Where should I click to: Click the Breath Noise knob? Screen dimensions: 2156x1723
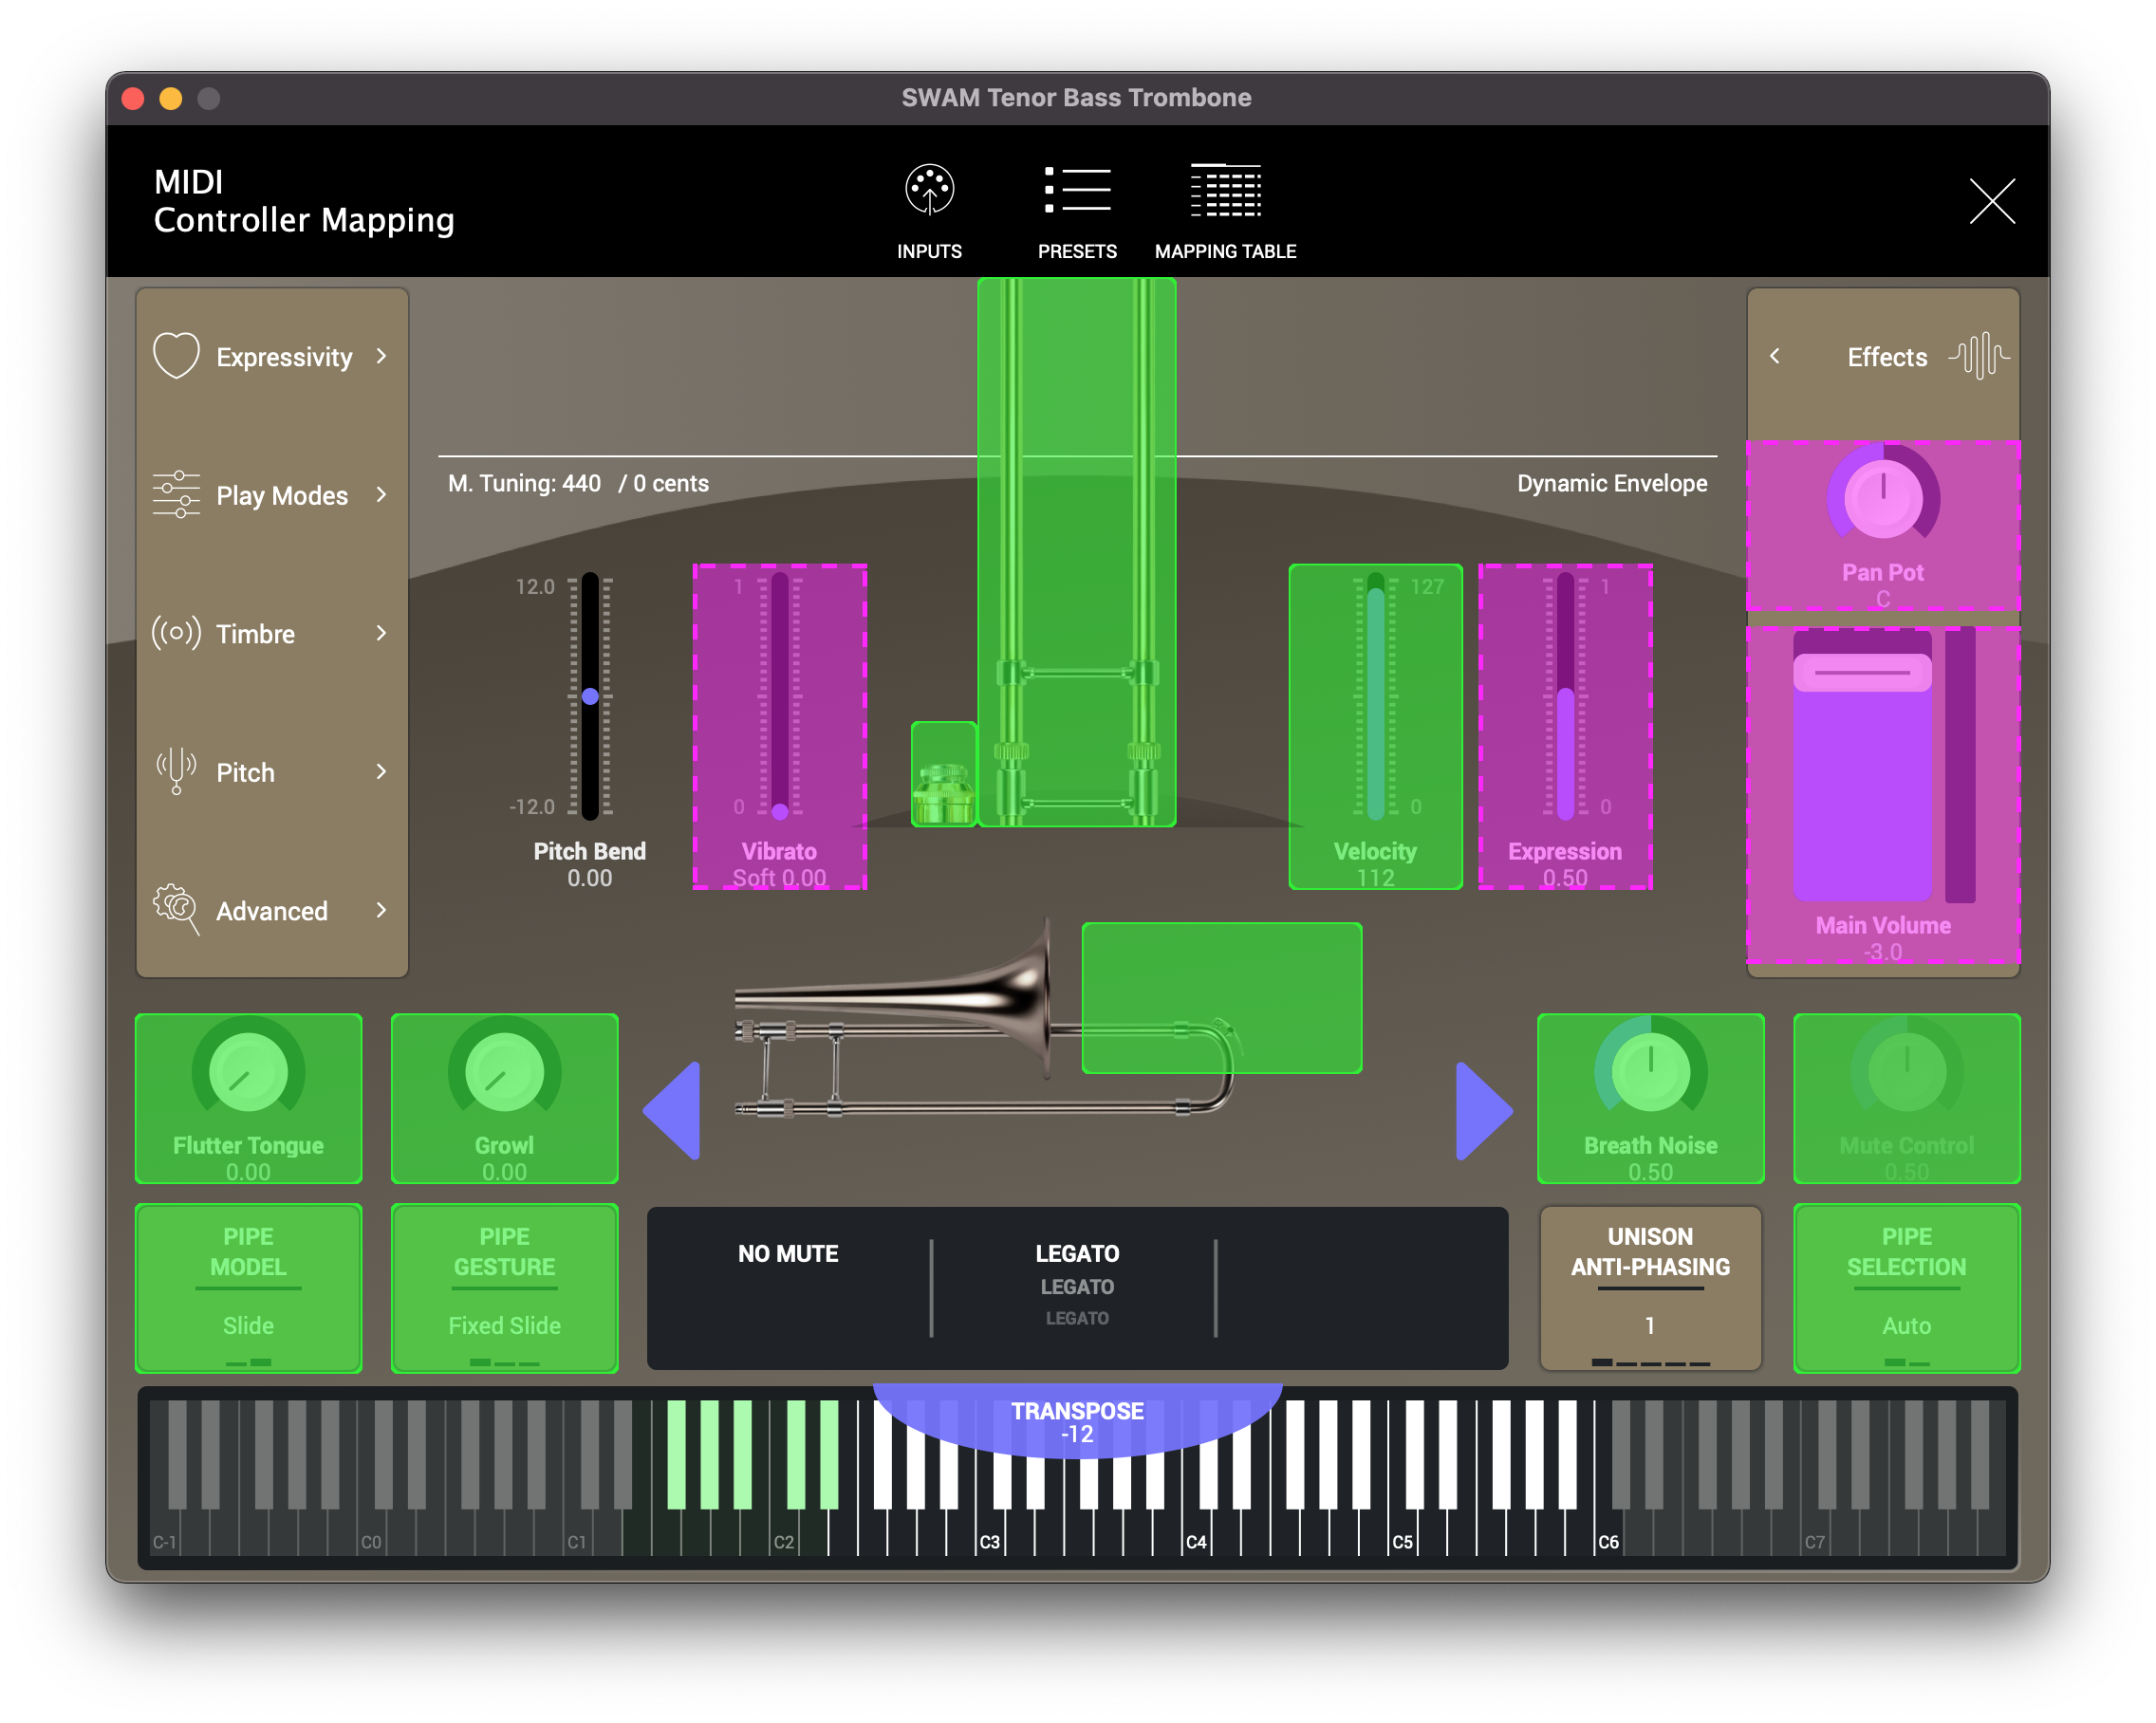pyautogui.click(x=1650, y=1070)
